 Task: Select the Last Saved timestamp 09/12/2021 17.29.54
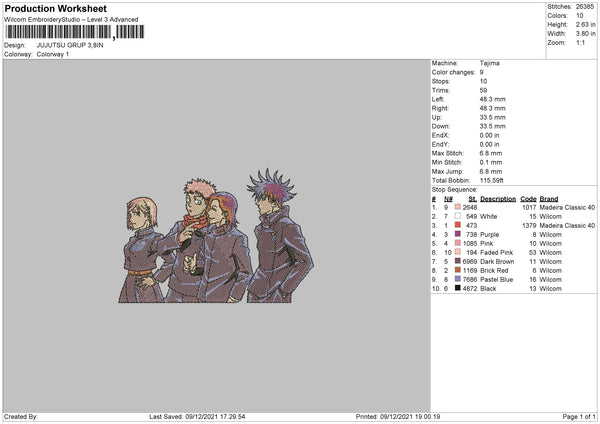point(215,417)
